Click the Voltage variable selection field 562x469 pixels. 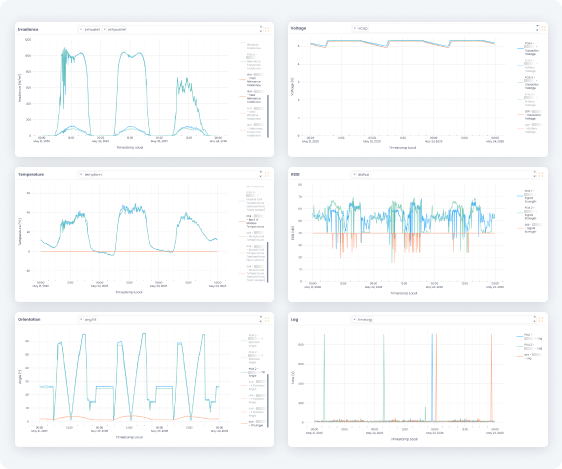[445, 28]
